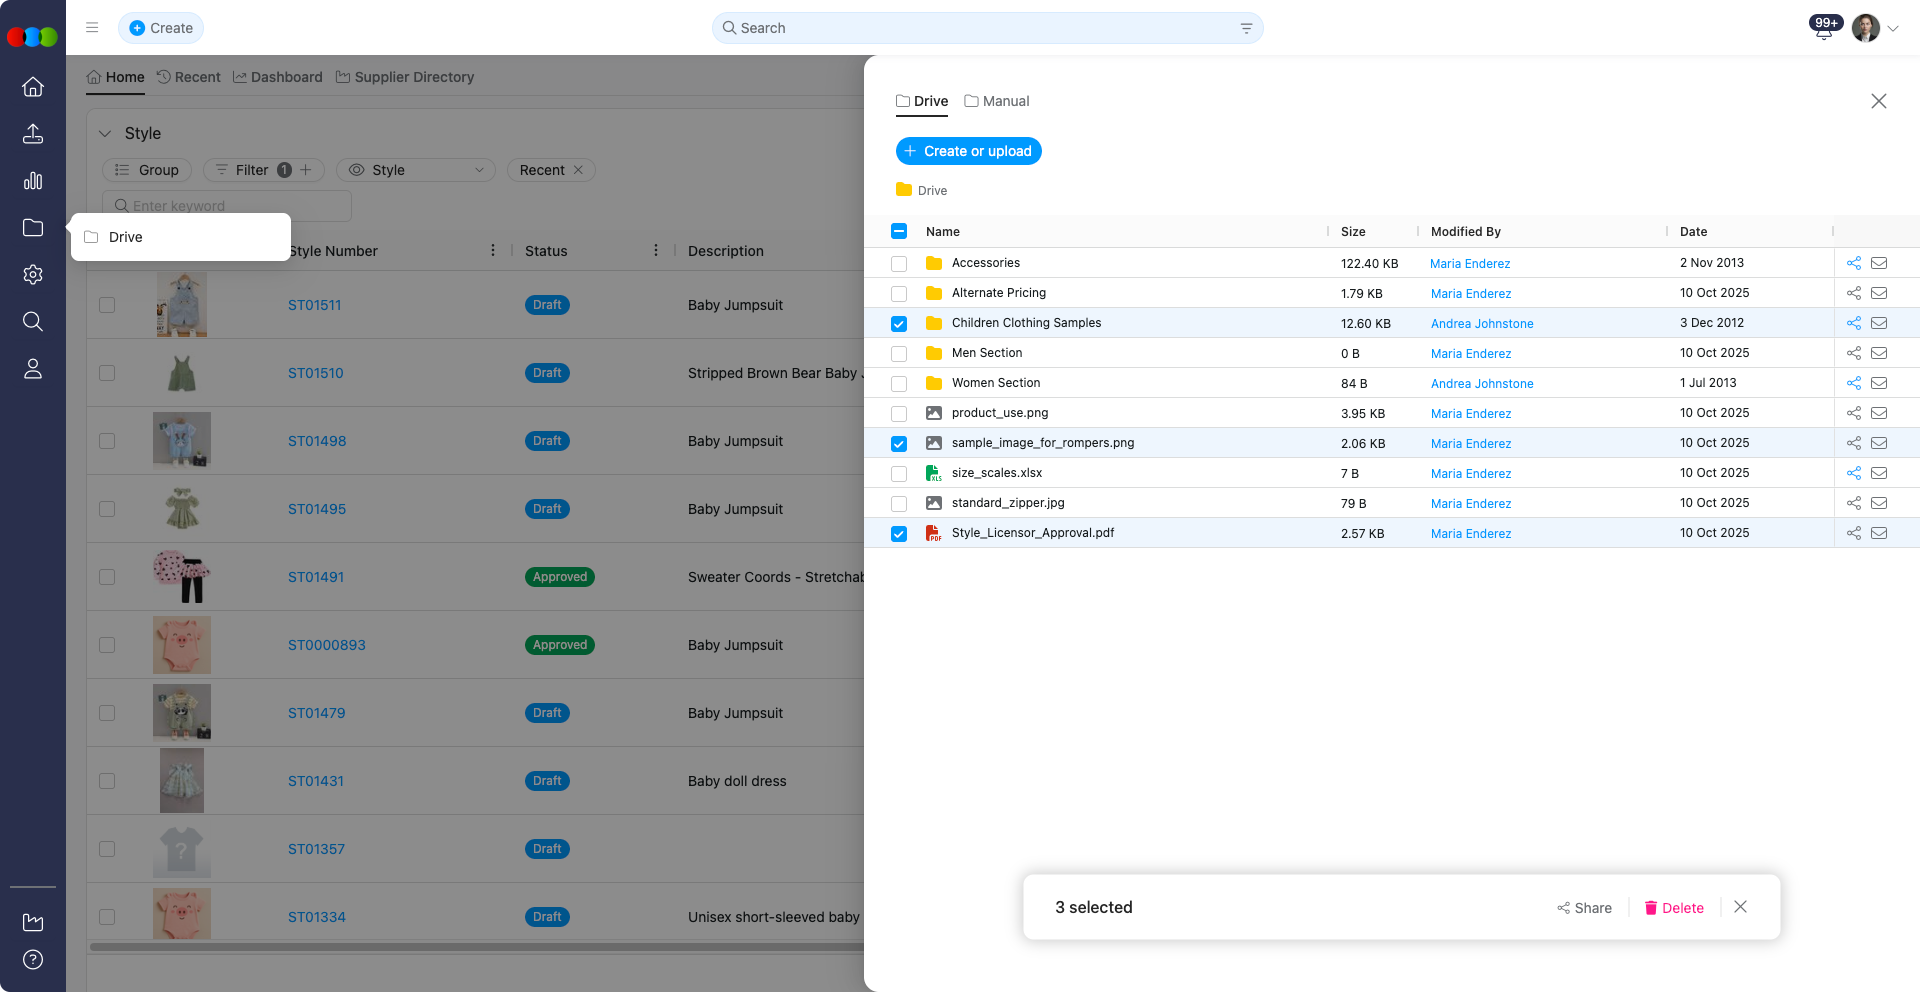The height and width of the screenshot is (992, 1920).
Task: Click share icon for Accessories folder
Action: coord(1853,263)
